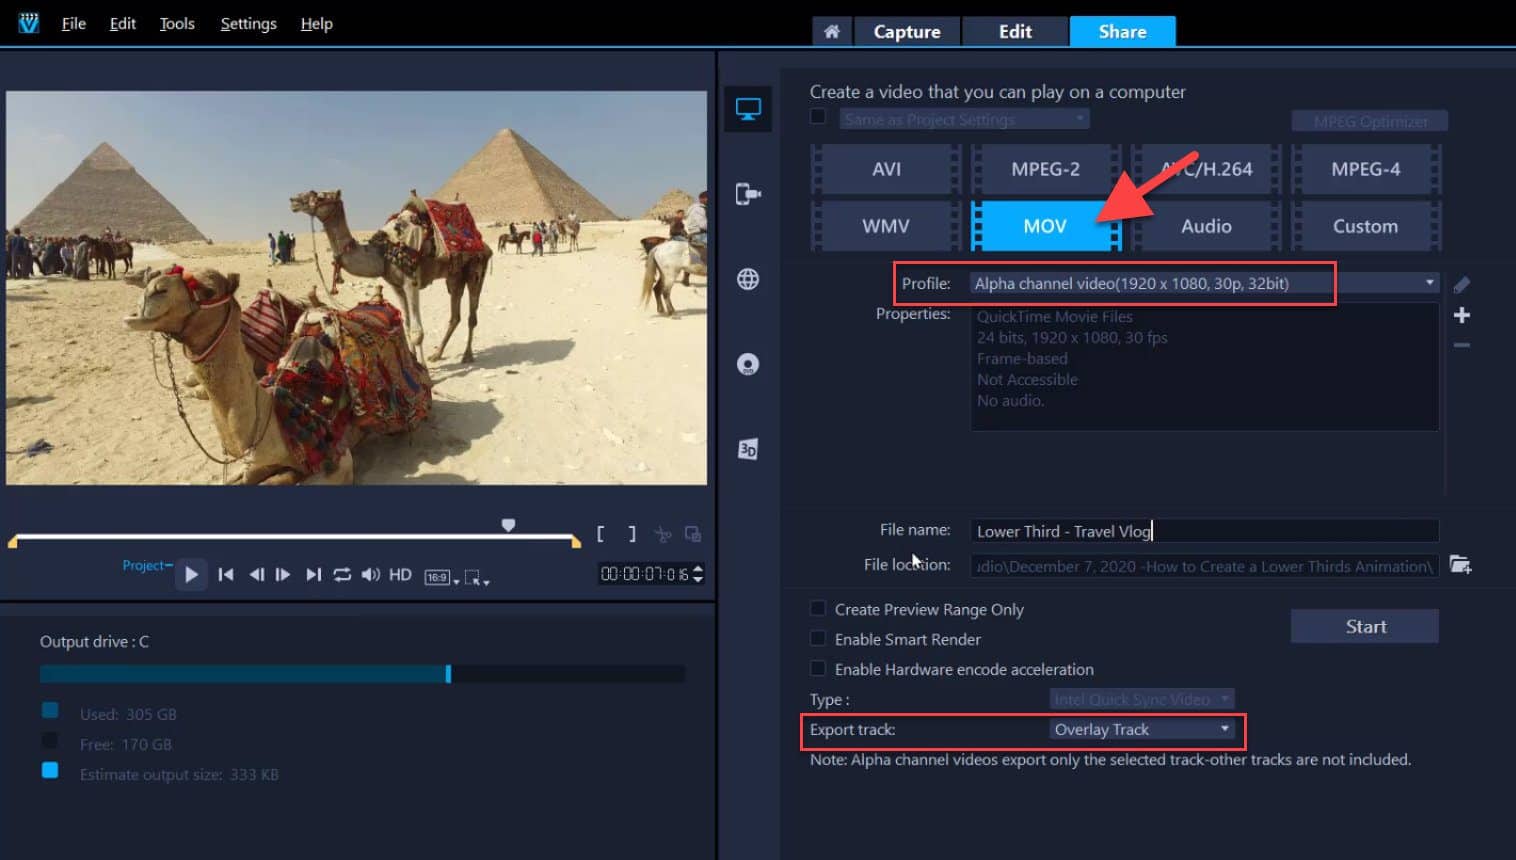Click the repeat playback icon
The height and width of the screenshot is (860, 1516).
pos(341,574)
